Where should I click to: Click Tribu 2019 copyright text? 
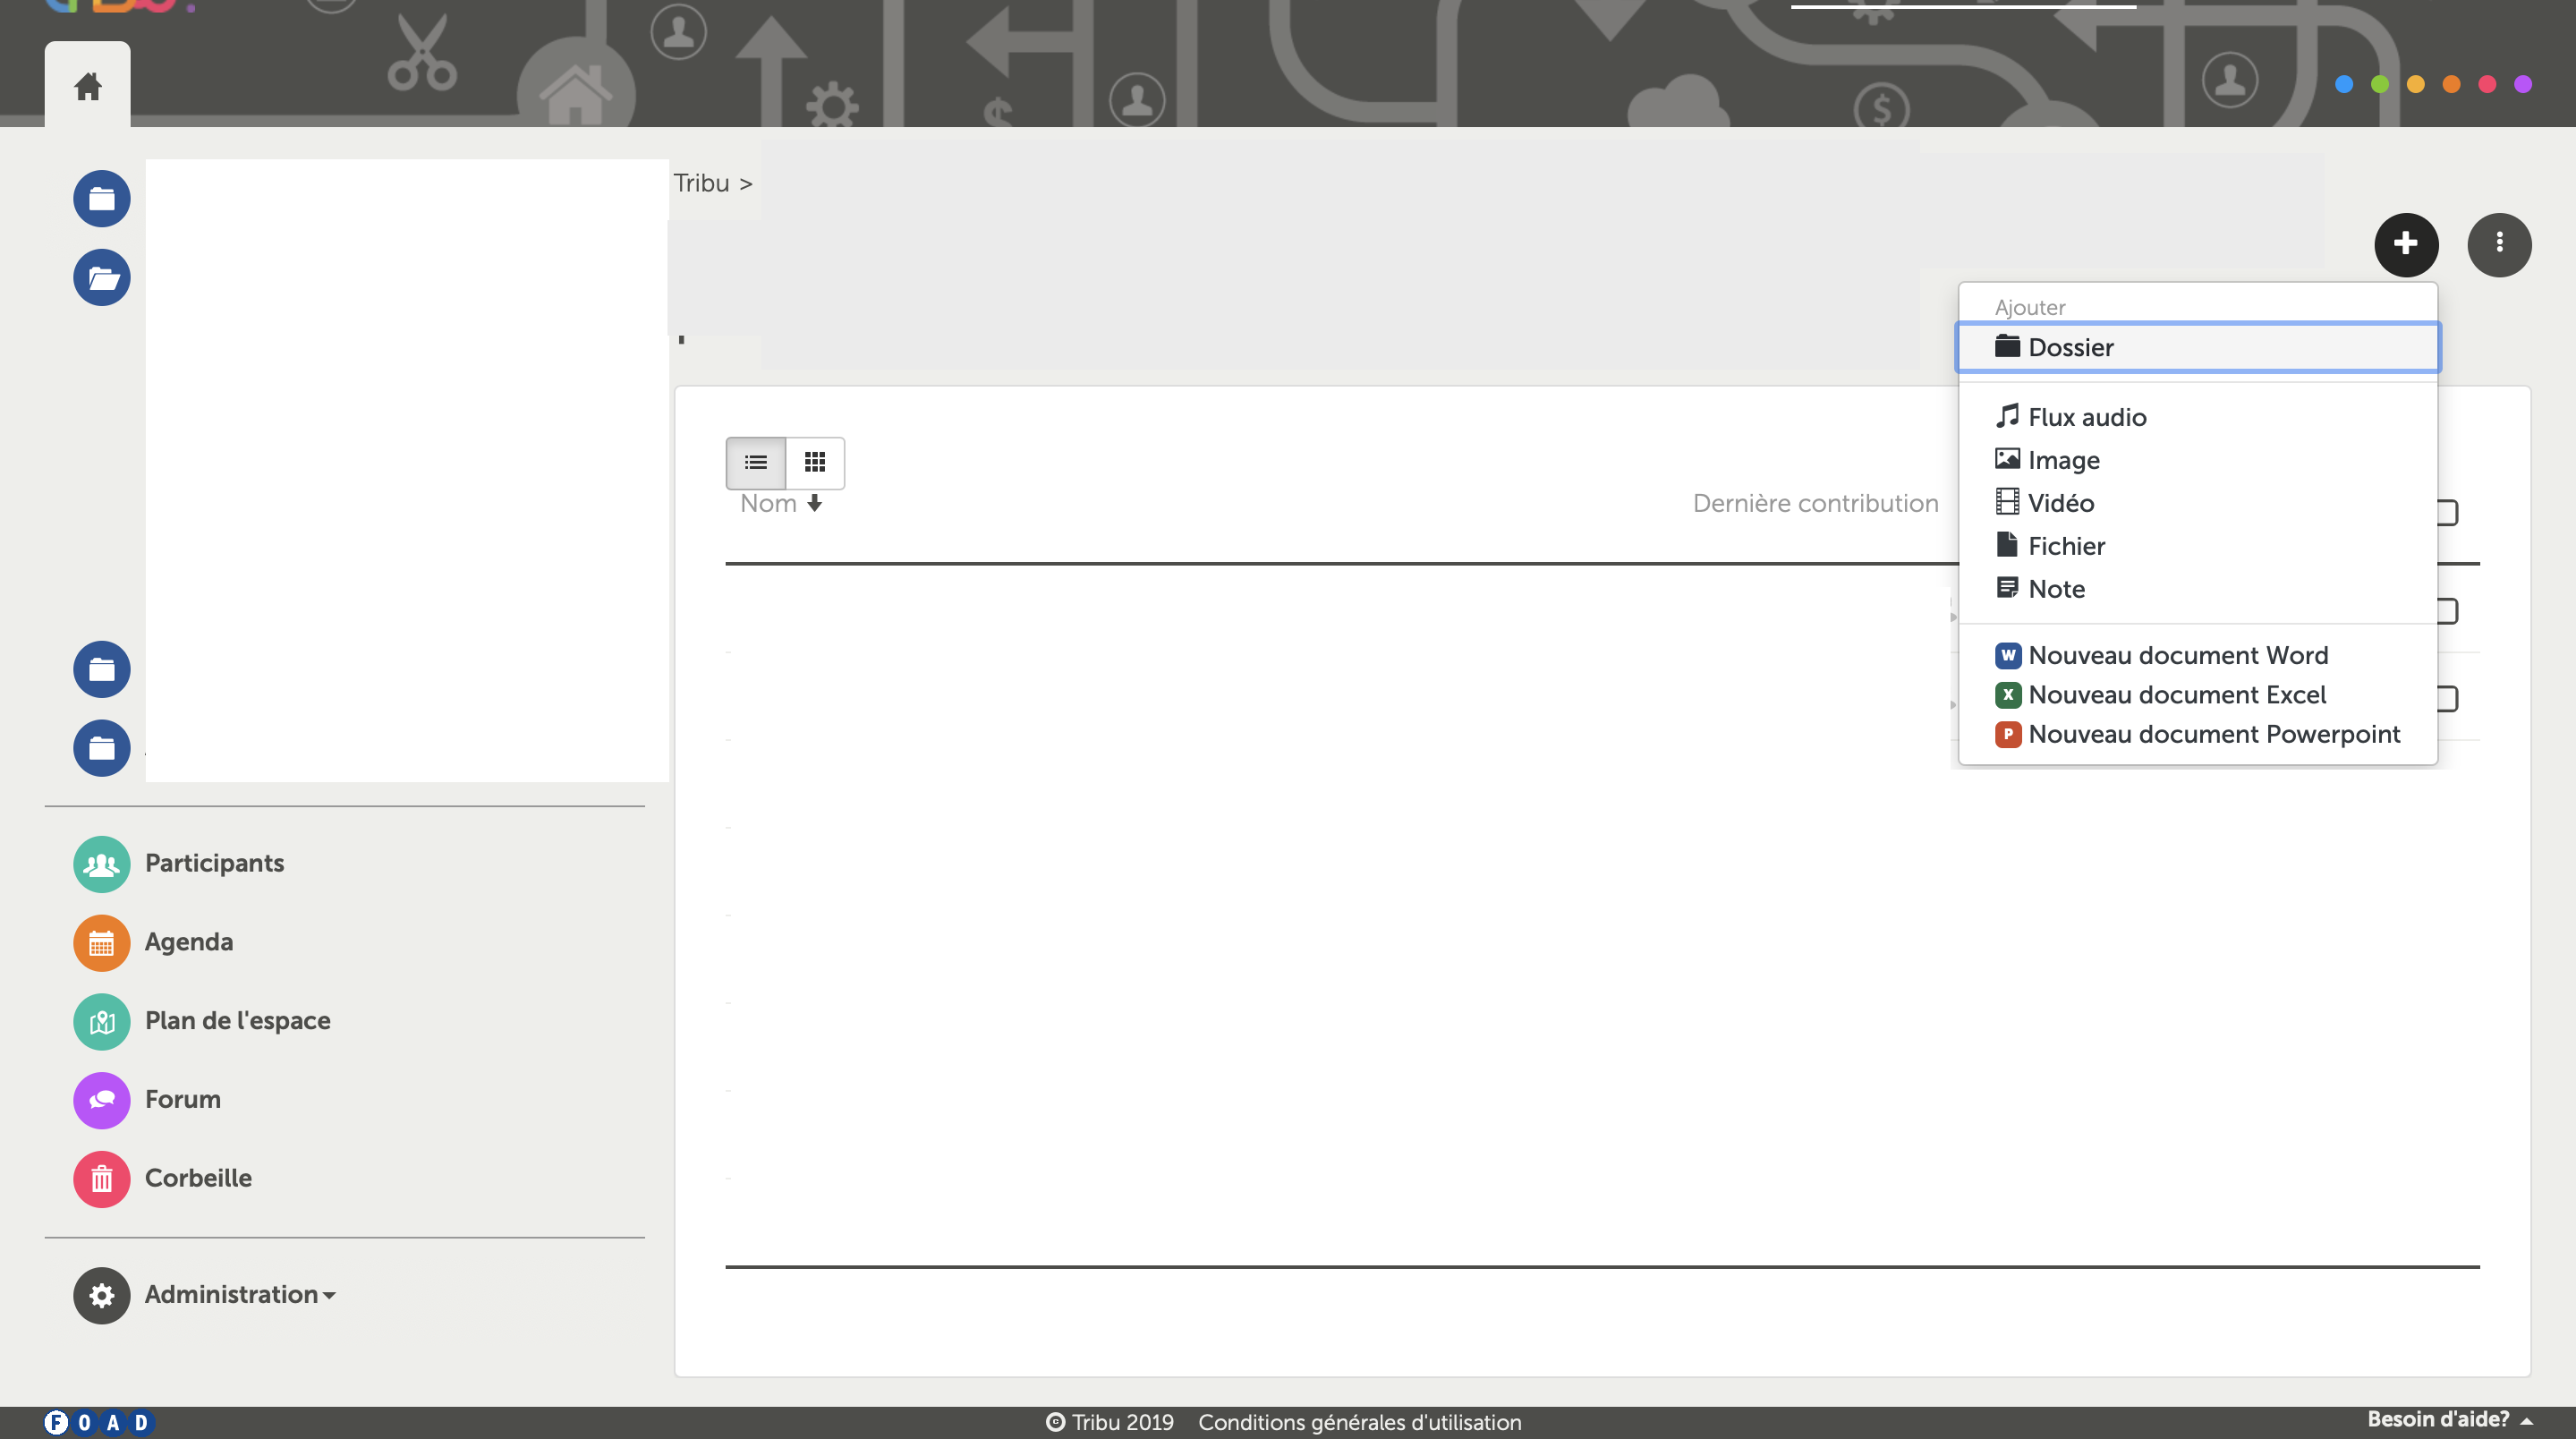click(1110, 1422)
